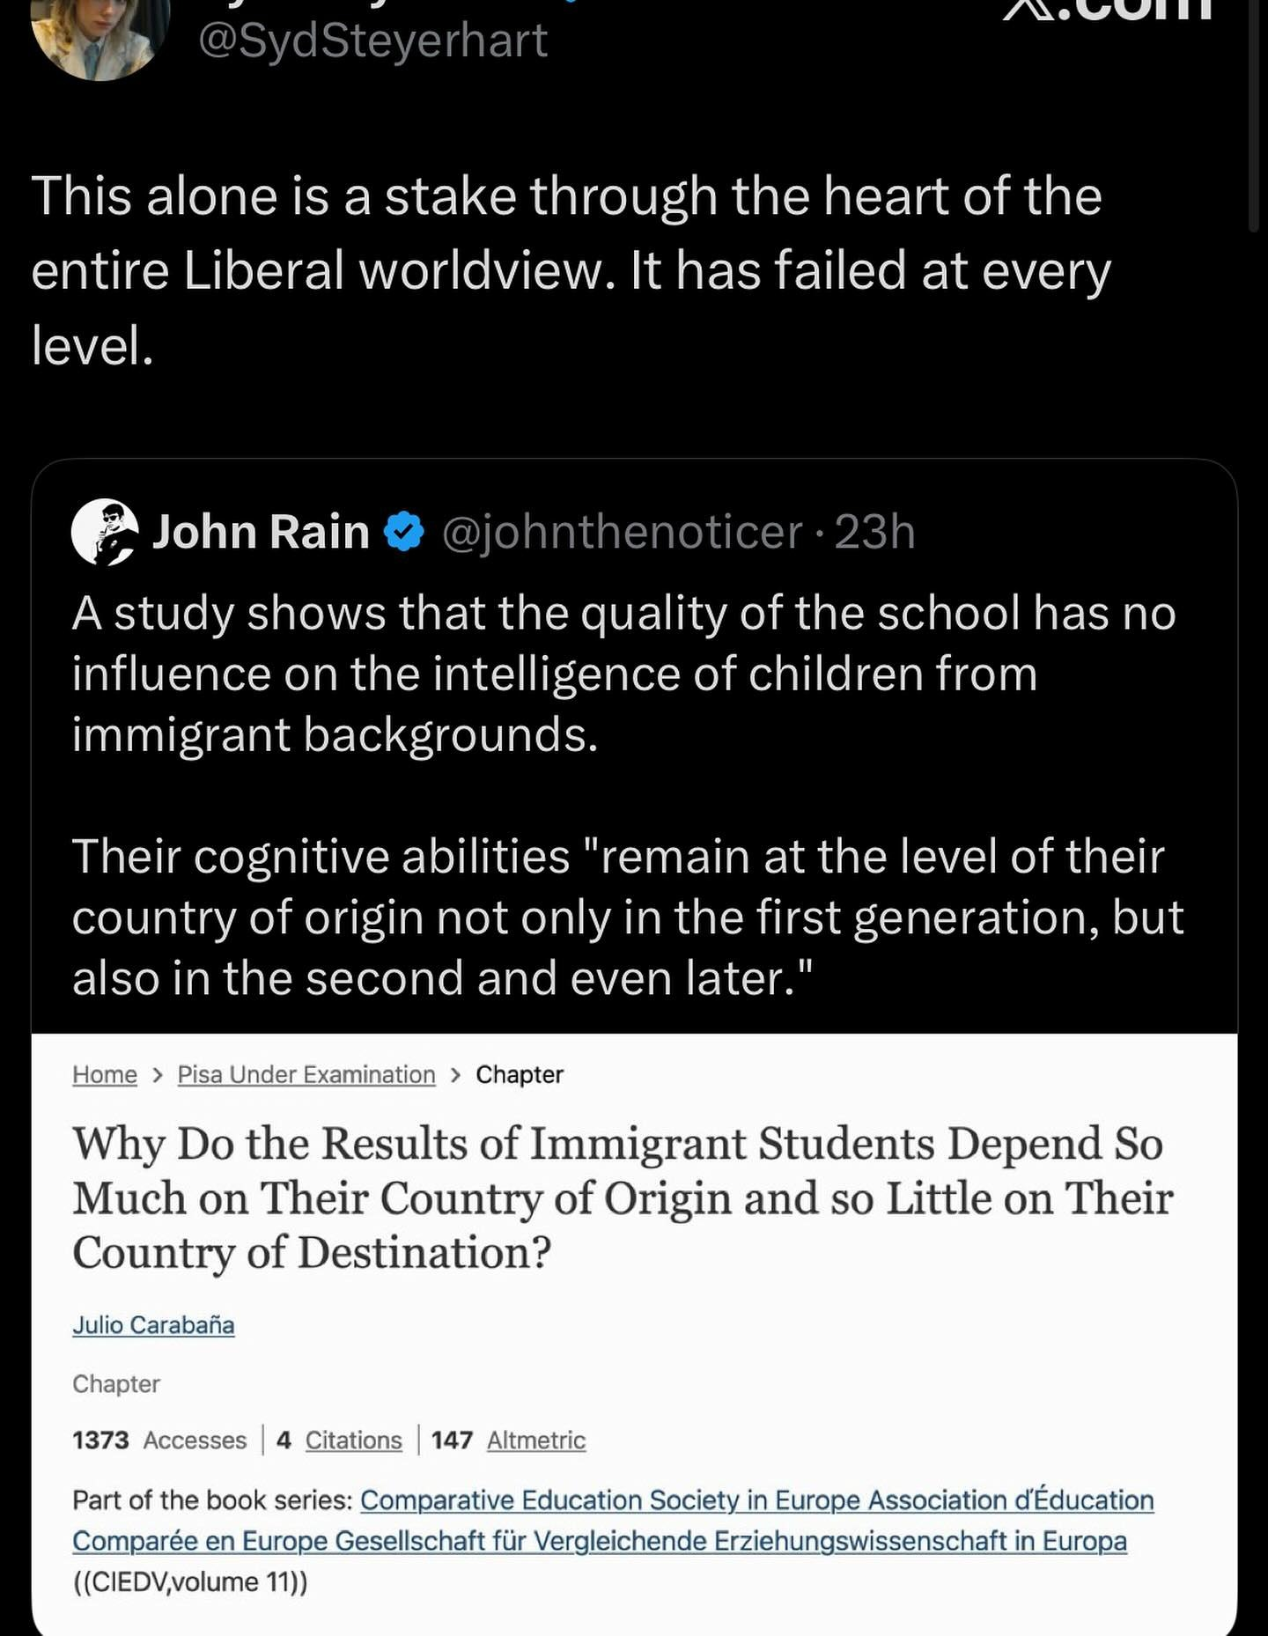
Task: Click the chevron before Chapter breadcrumb
Action: pyautogui.click(x=455, y=1075)
